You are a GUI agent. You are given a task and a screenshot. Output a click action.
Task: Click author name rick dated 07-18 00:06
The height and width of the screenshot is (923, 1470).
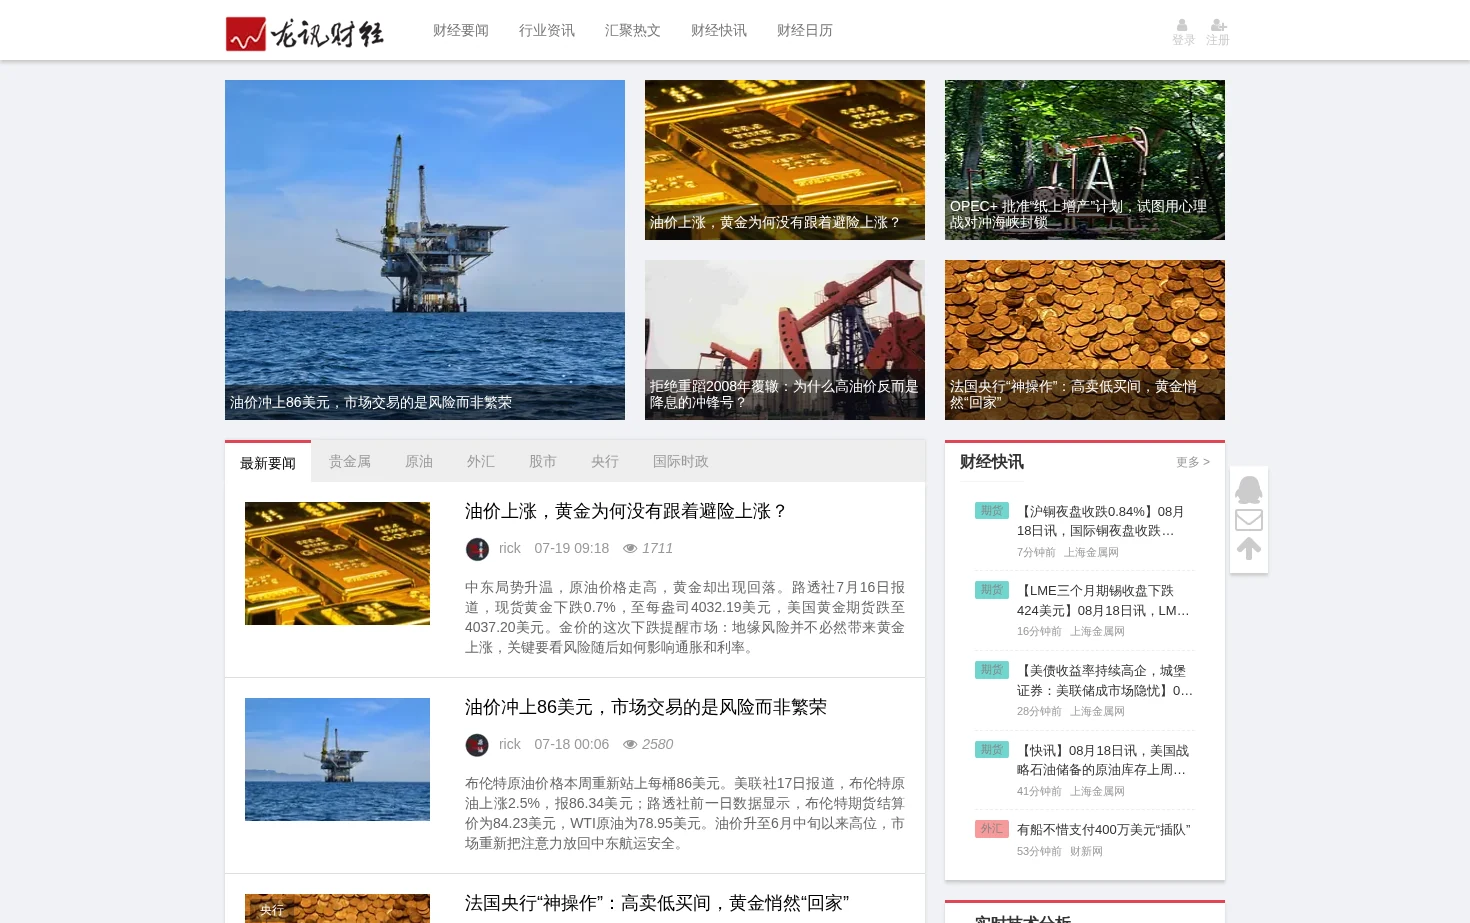(x=510, y=744)
